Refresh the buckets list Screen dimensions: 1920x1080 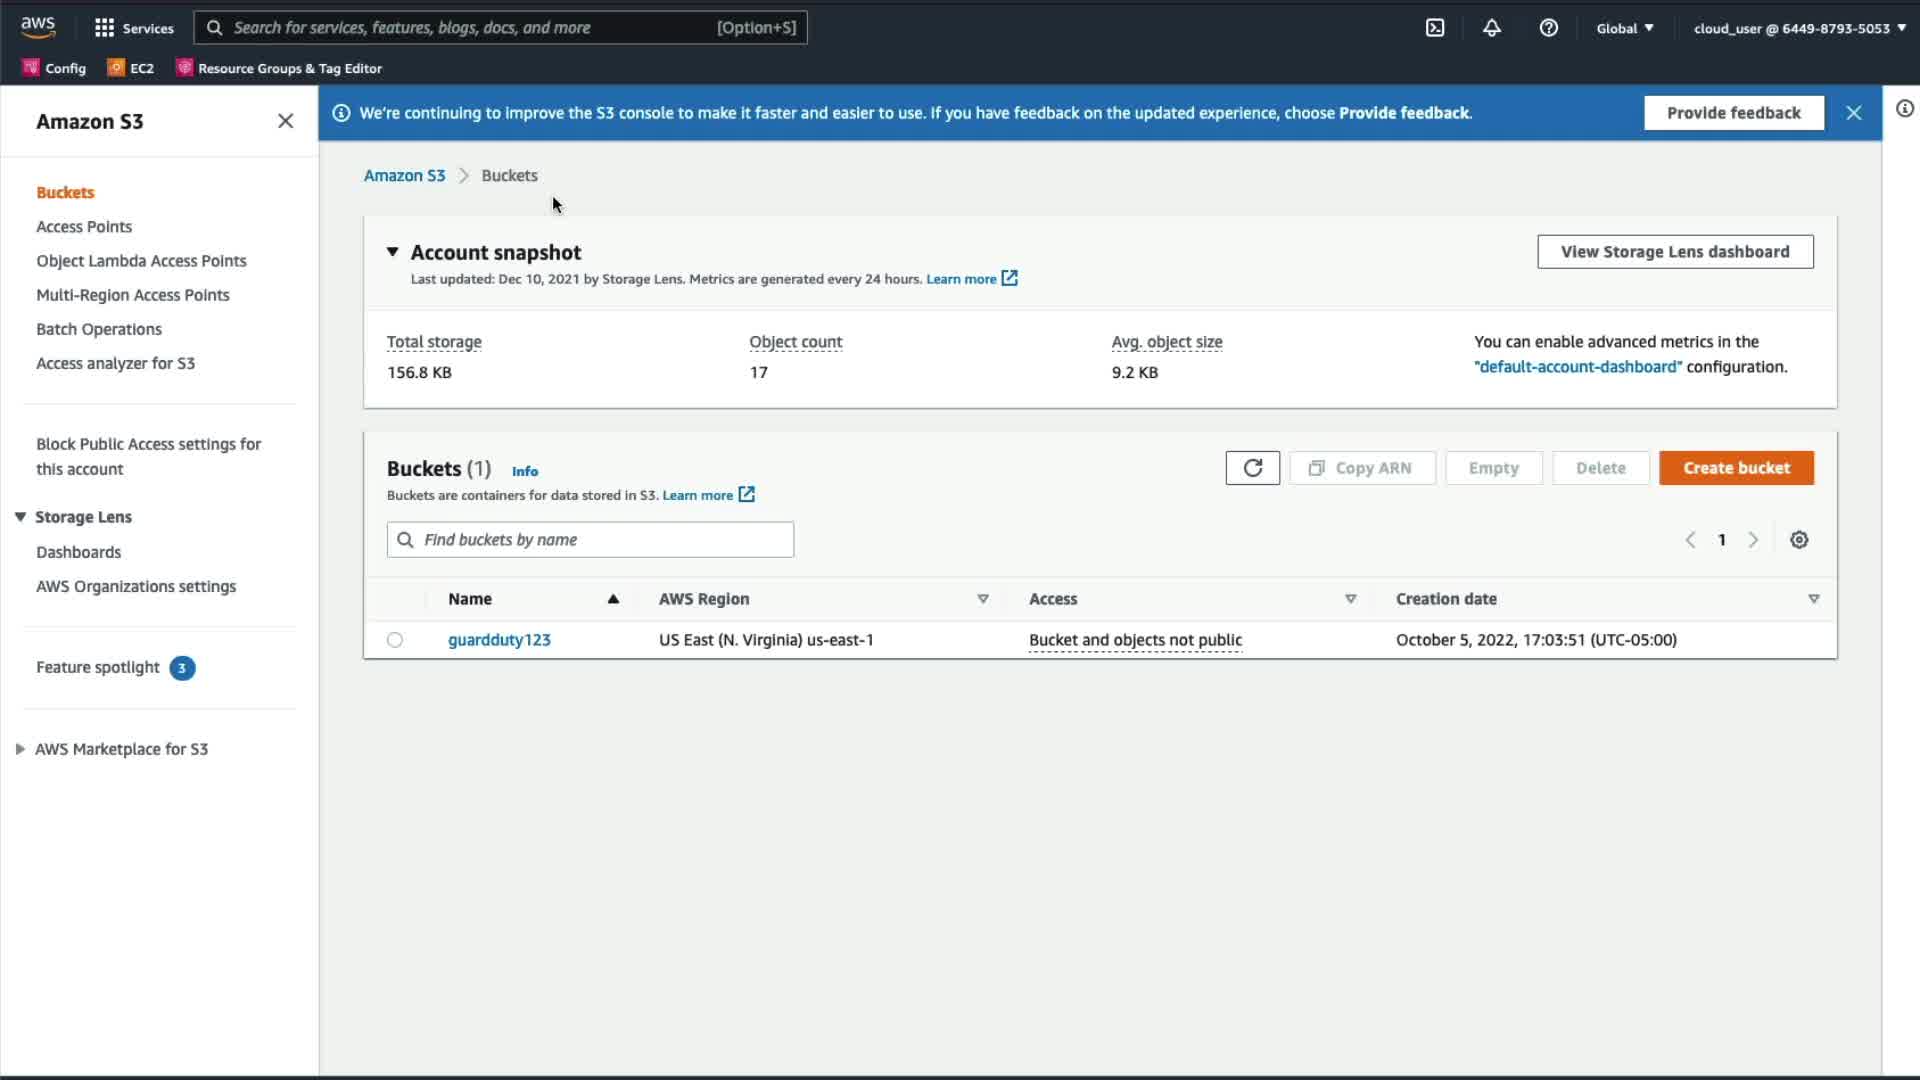click(x=1252, y=468)
